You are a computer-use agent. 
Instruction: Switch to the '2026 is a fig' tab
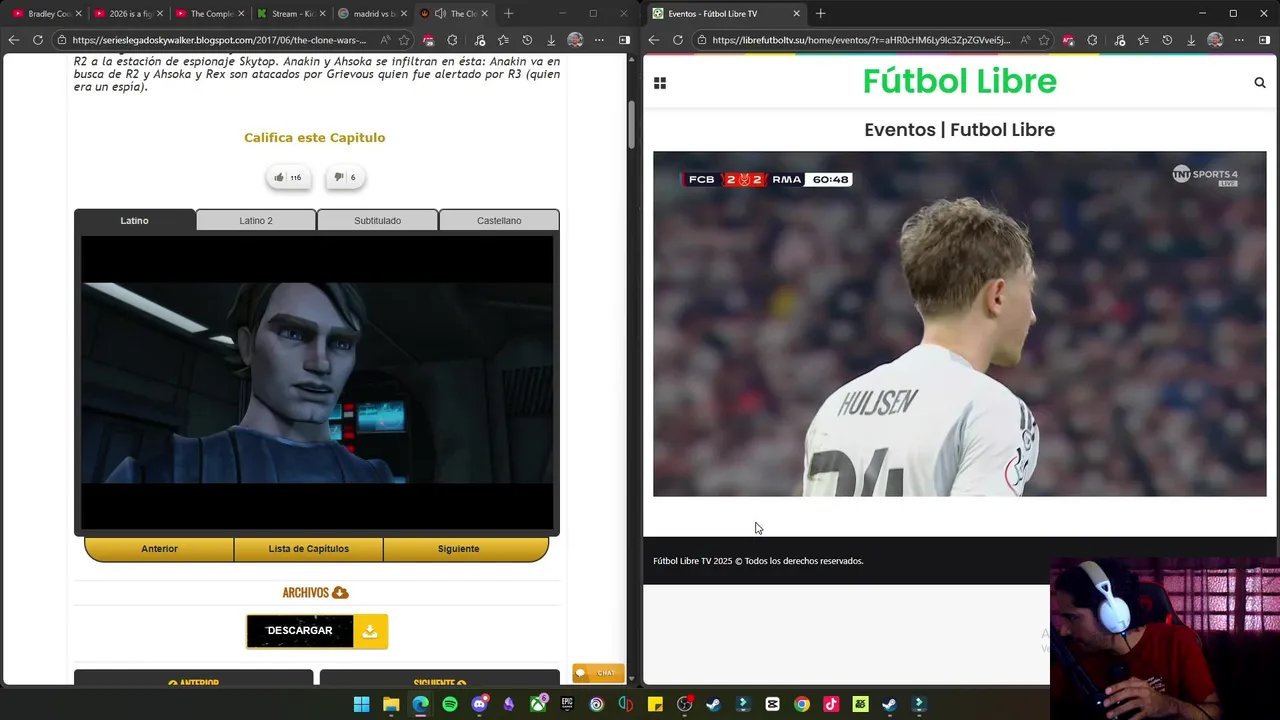(x=129, y=14)
